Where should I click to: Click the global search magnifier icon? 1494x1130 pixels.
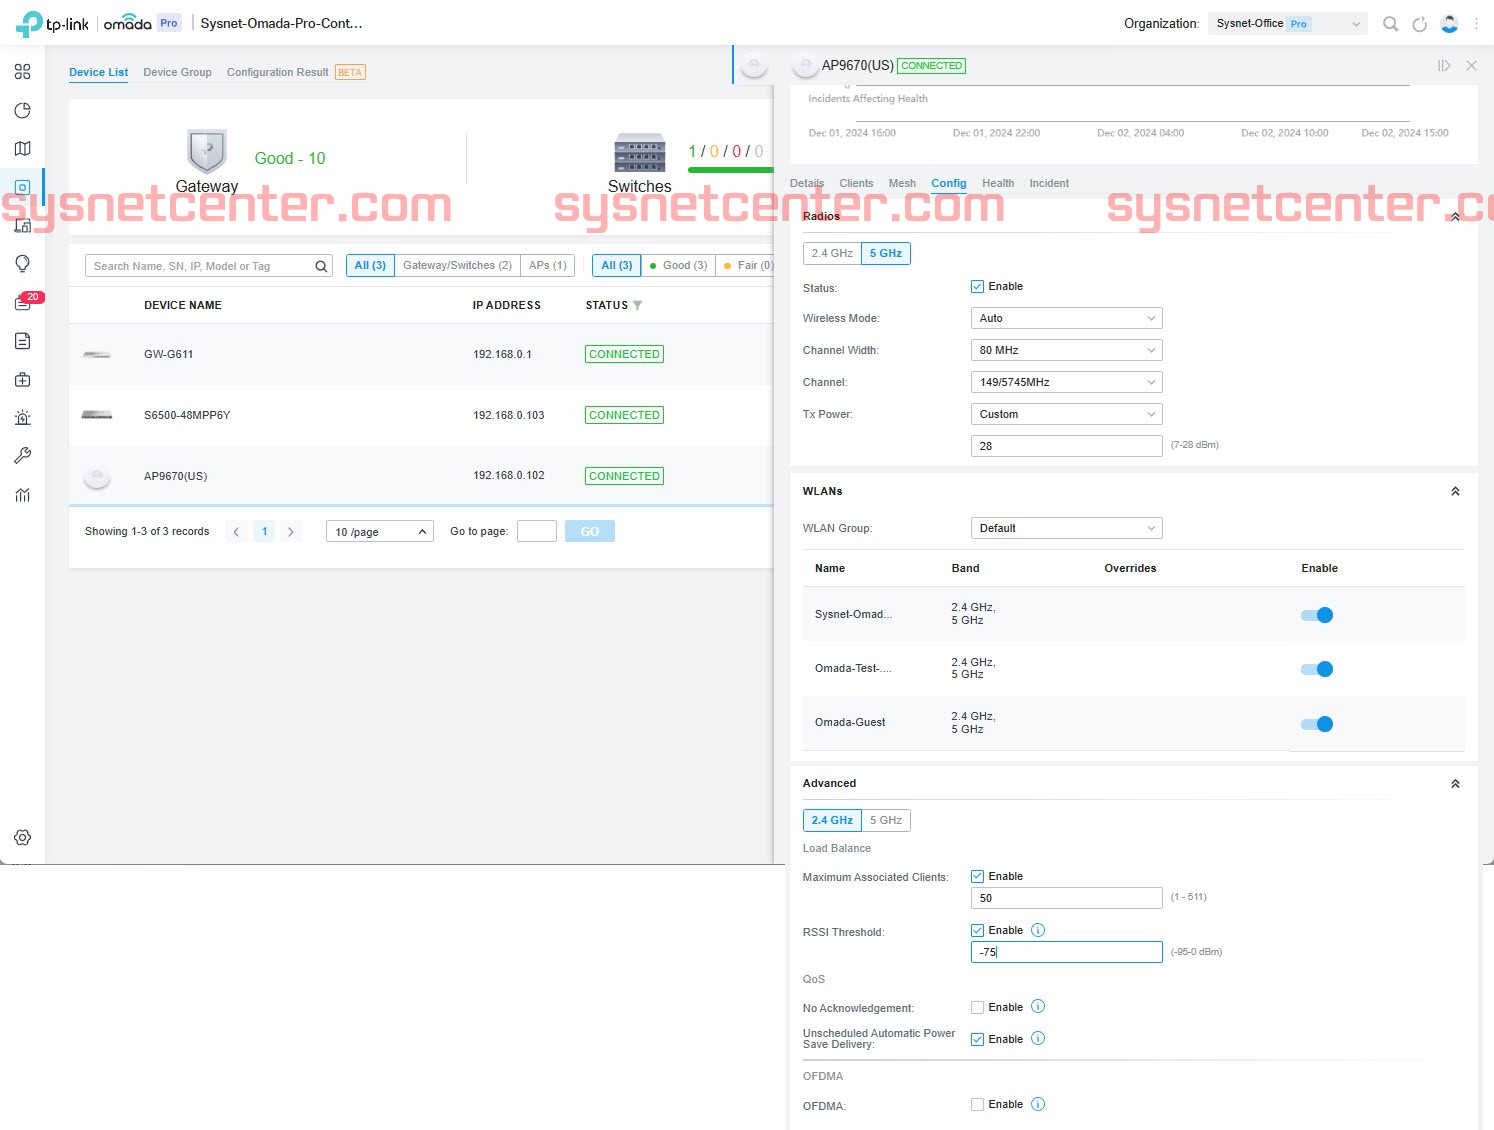pos(1390,24)
